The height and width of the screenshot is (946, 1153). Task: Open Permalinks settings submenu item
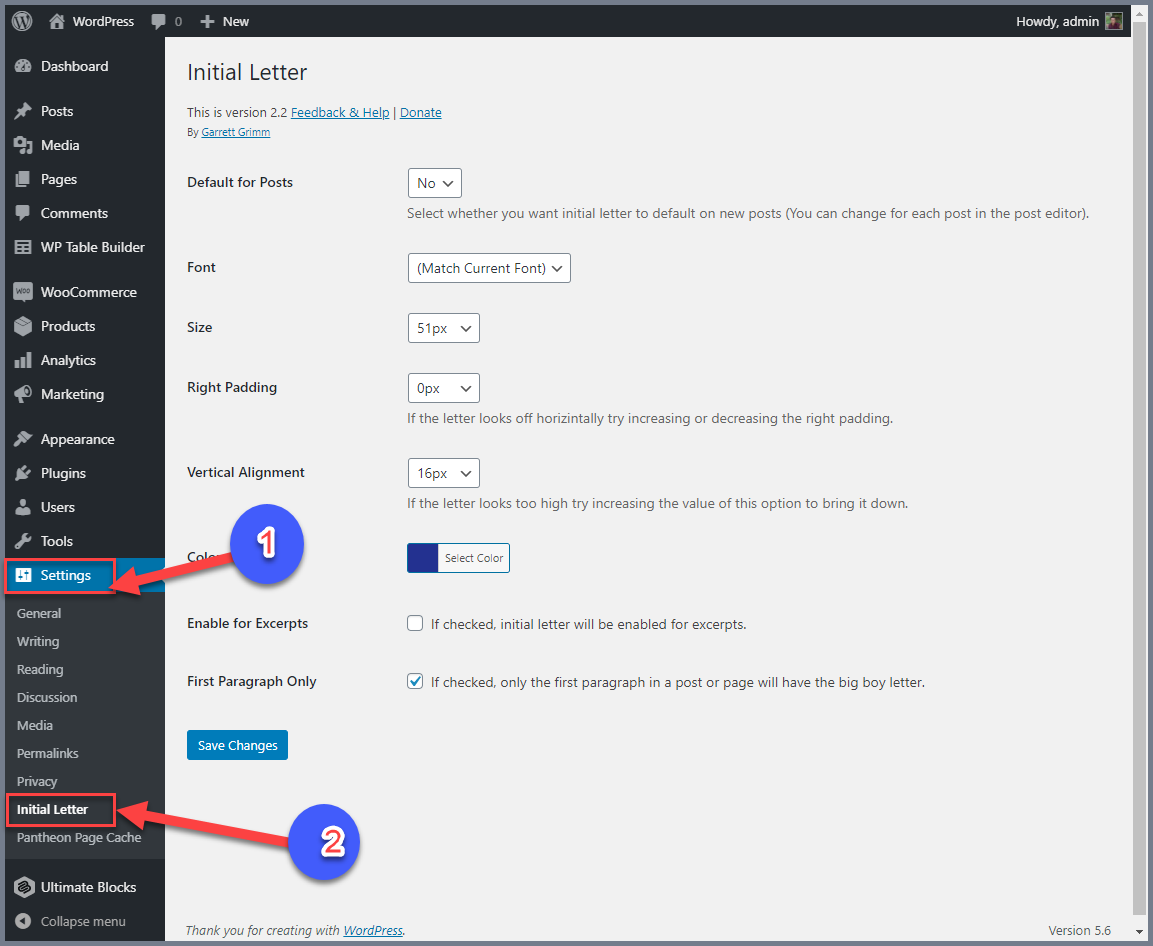click(48, 753)
